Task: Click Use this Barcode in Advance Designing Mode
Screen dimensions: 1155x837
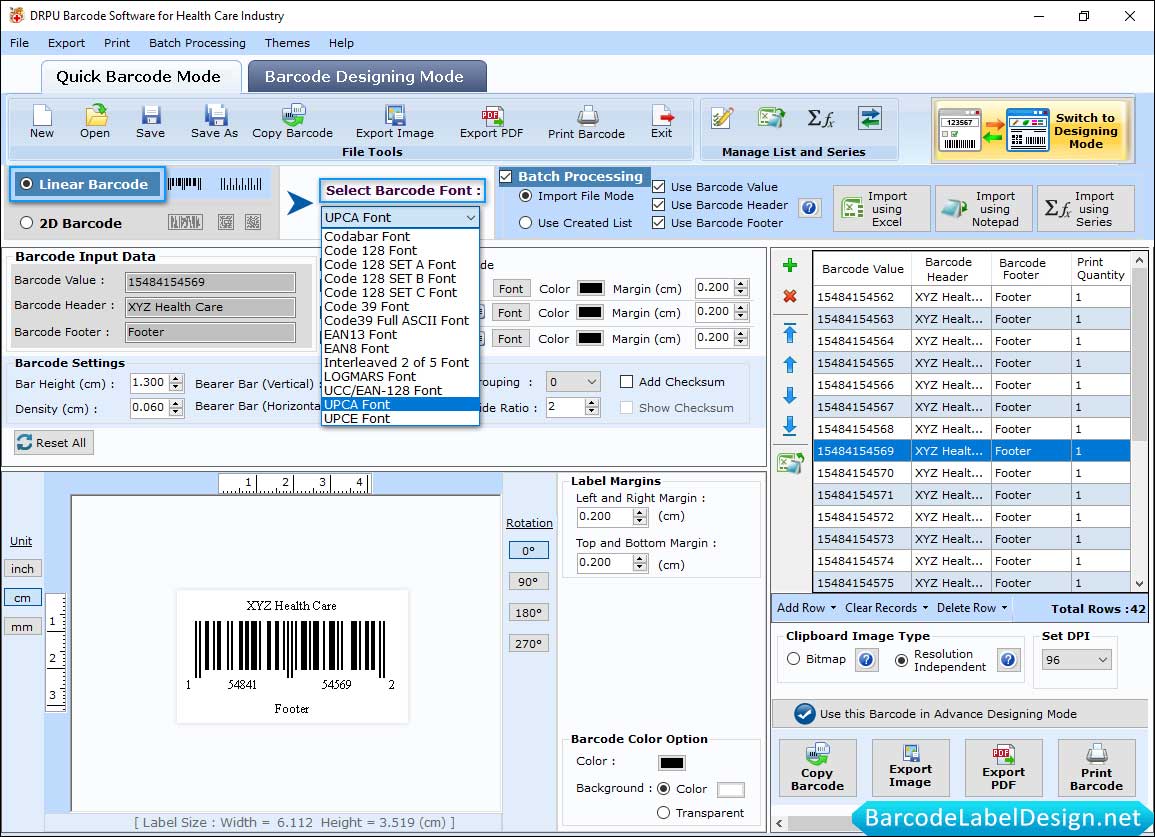Action: coord(960,713)
